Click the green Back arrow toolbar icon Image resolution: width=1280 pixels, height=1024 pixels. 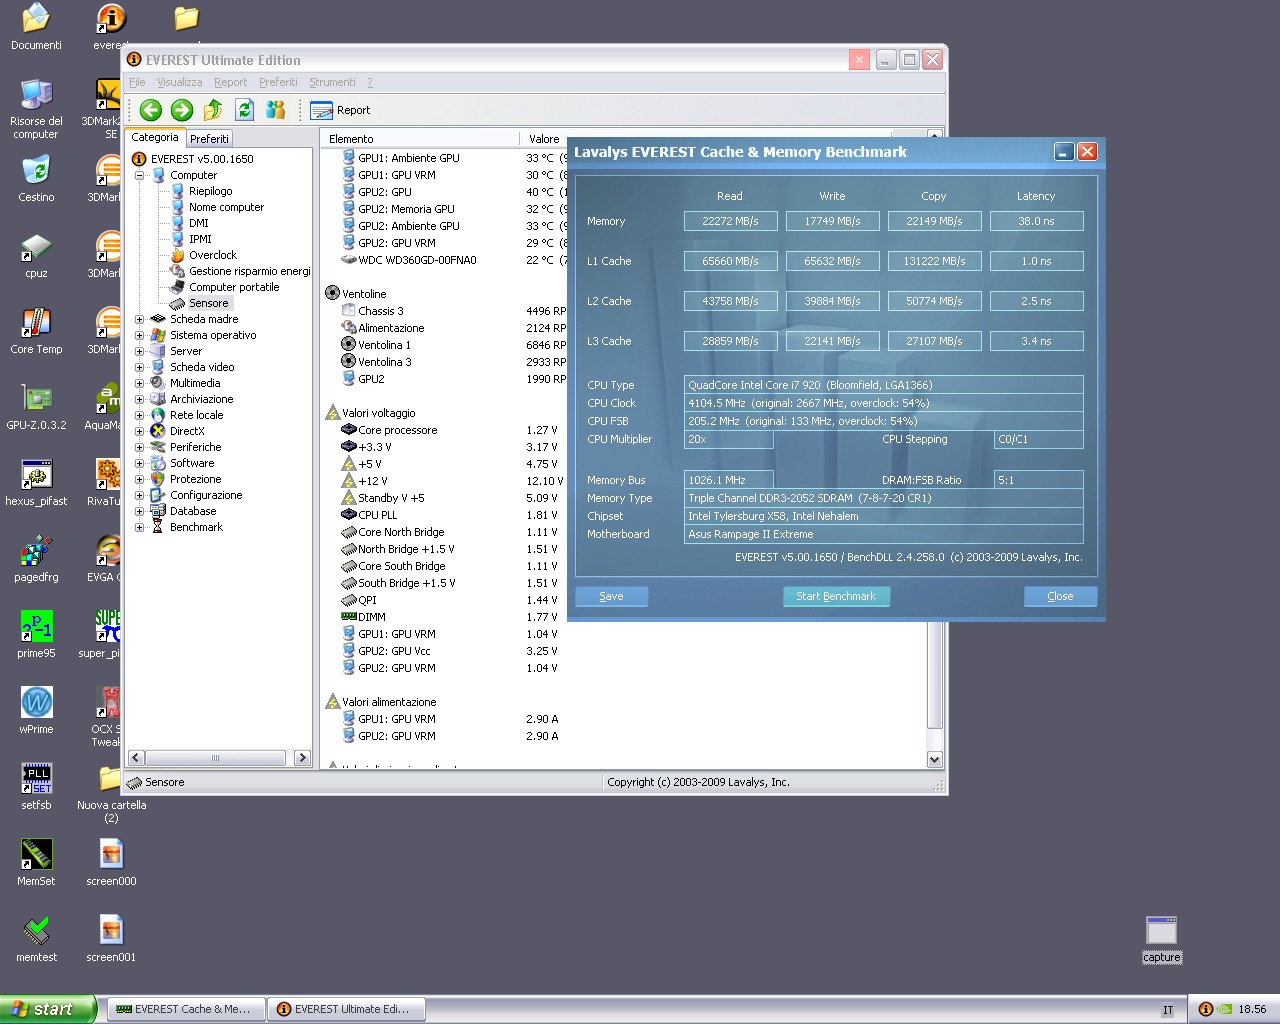[151, 110]
